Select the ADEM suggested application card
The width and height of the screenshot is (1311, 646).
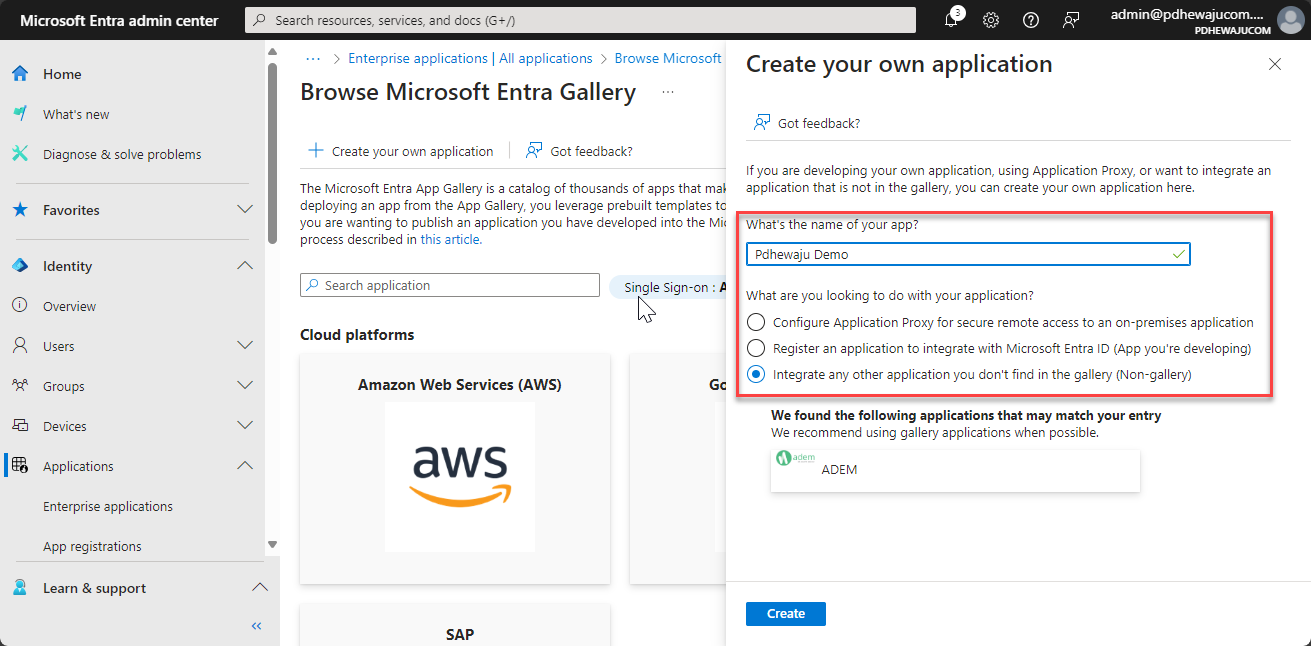pos(955,470)
